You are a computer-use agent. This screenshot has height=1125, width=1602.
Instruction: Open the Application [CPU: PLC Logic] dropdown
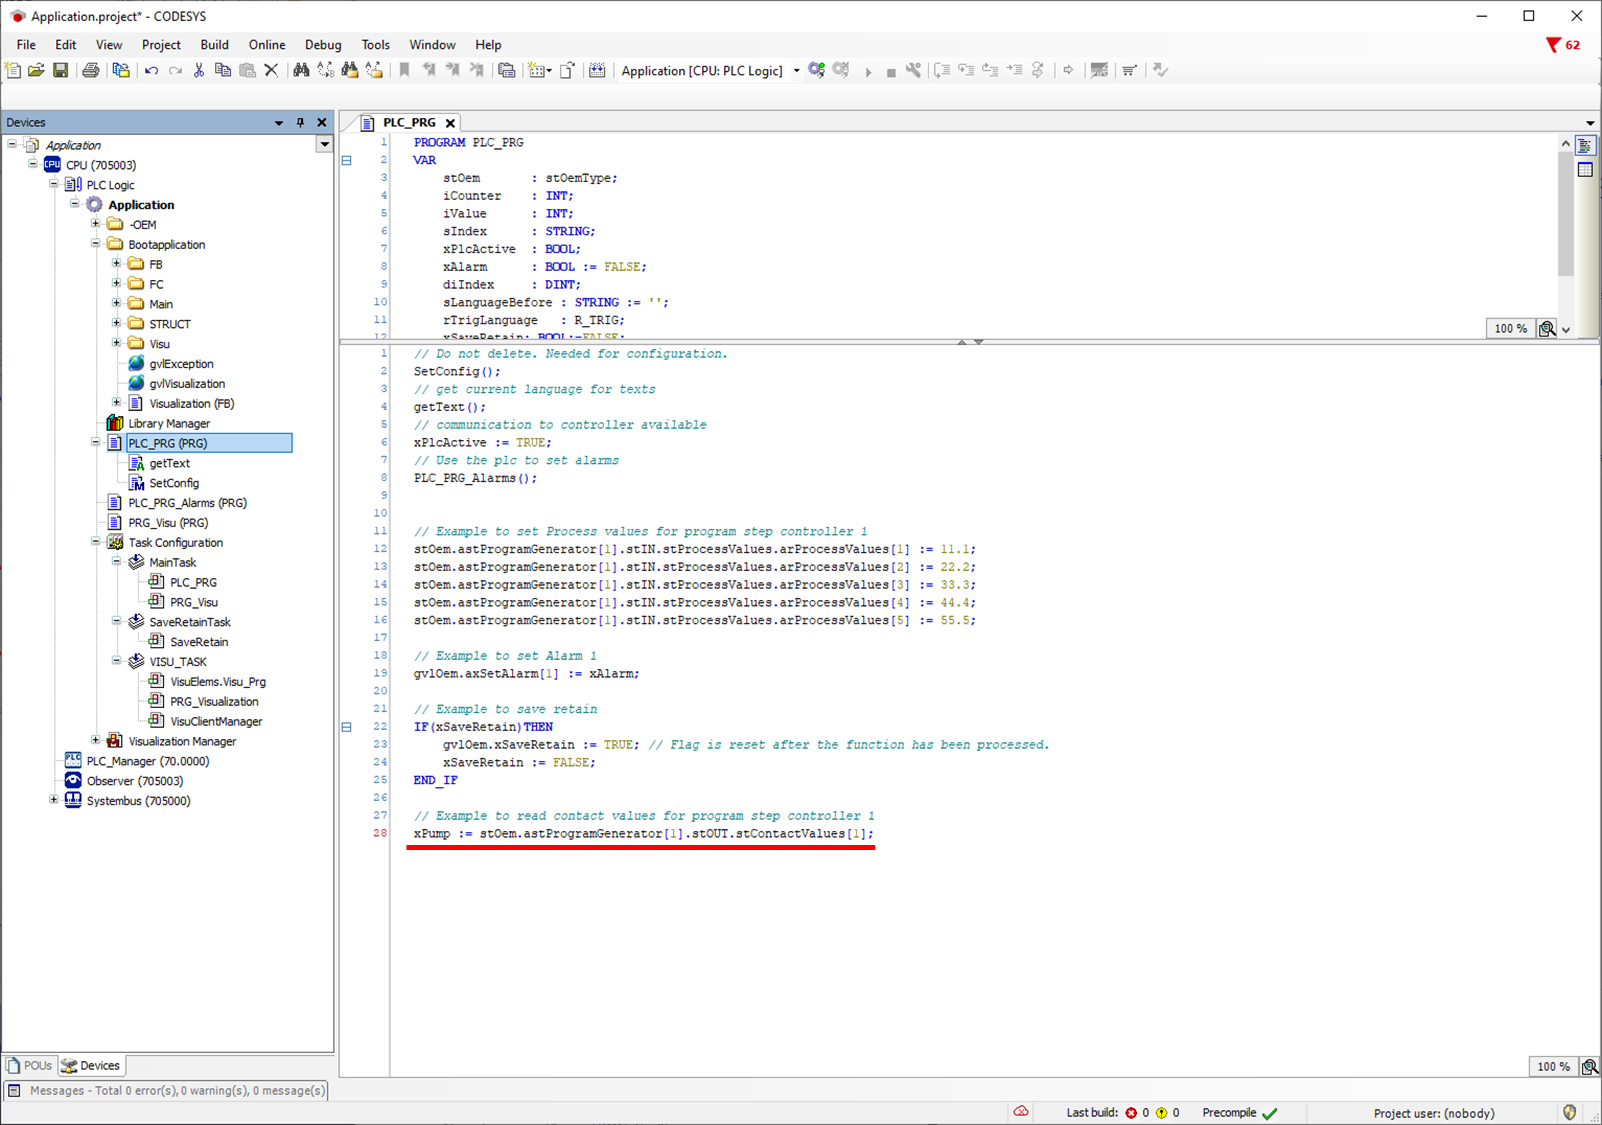(796, 71)
